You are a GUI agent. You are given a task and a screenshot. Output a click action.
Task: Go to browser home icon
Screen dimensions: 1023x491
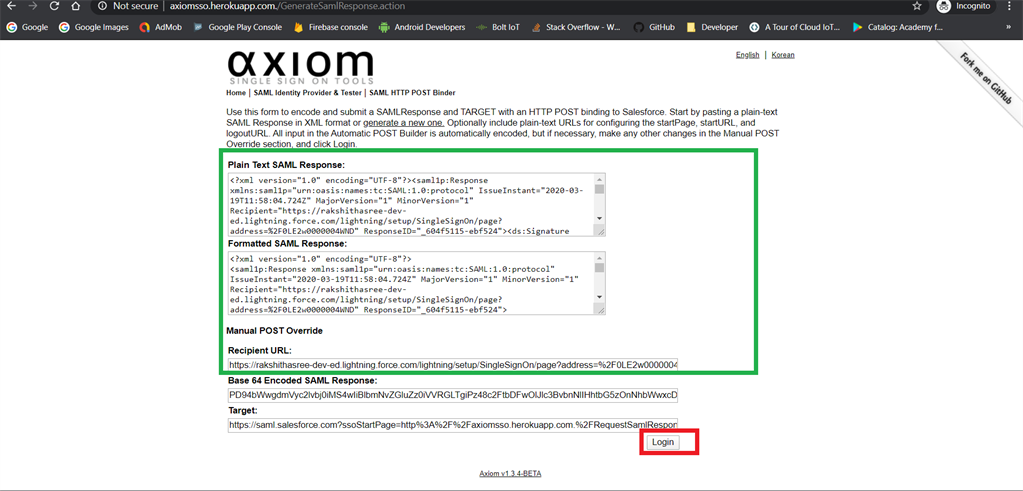tap(76, 6)
